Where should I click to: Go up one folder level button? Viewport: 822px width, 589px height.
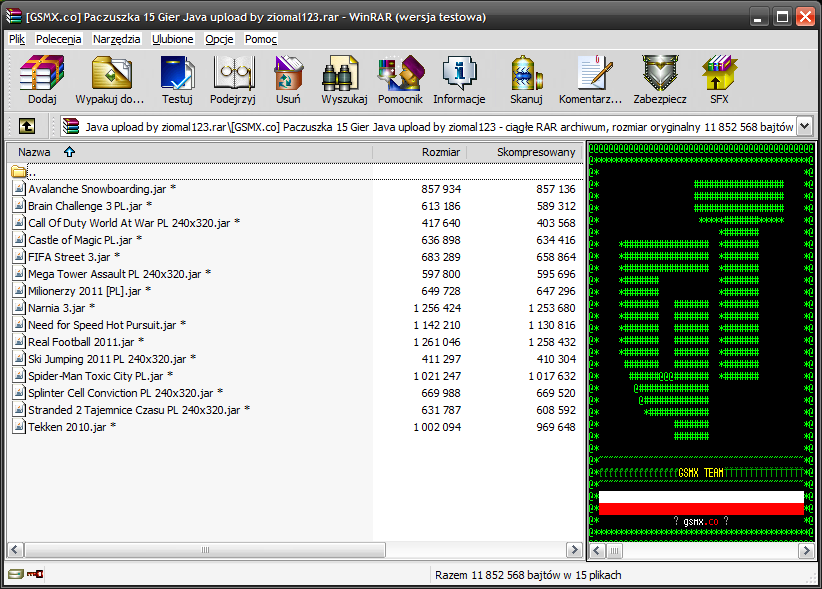coord(26,126)
